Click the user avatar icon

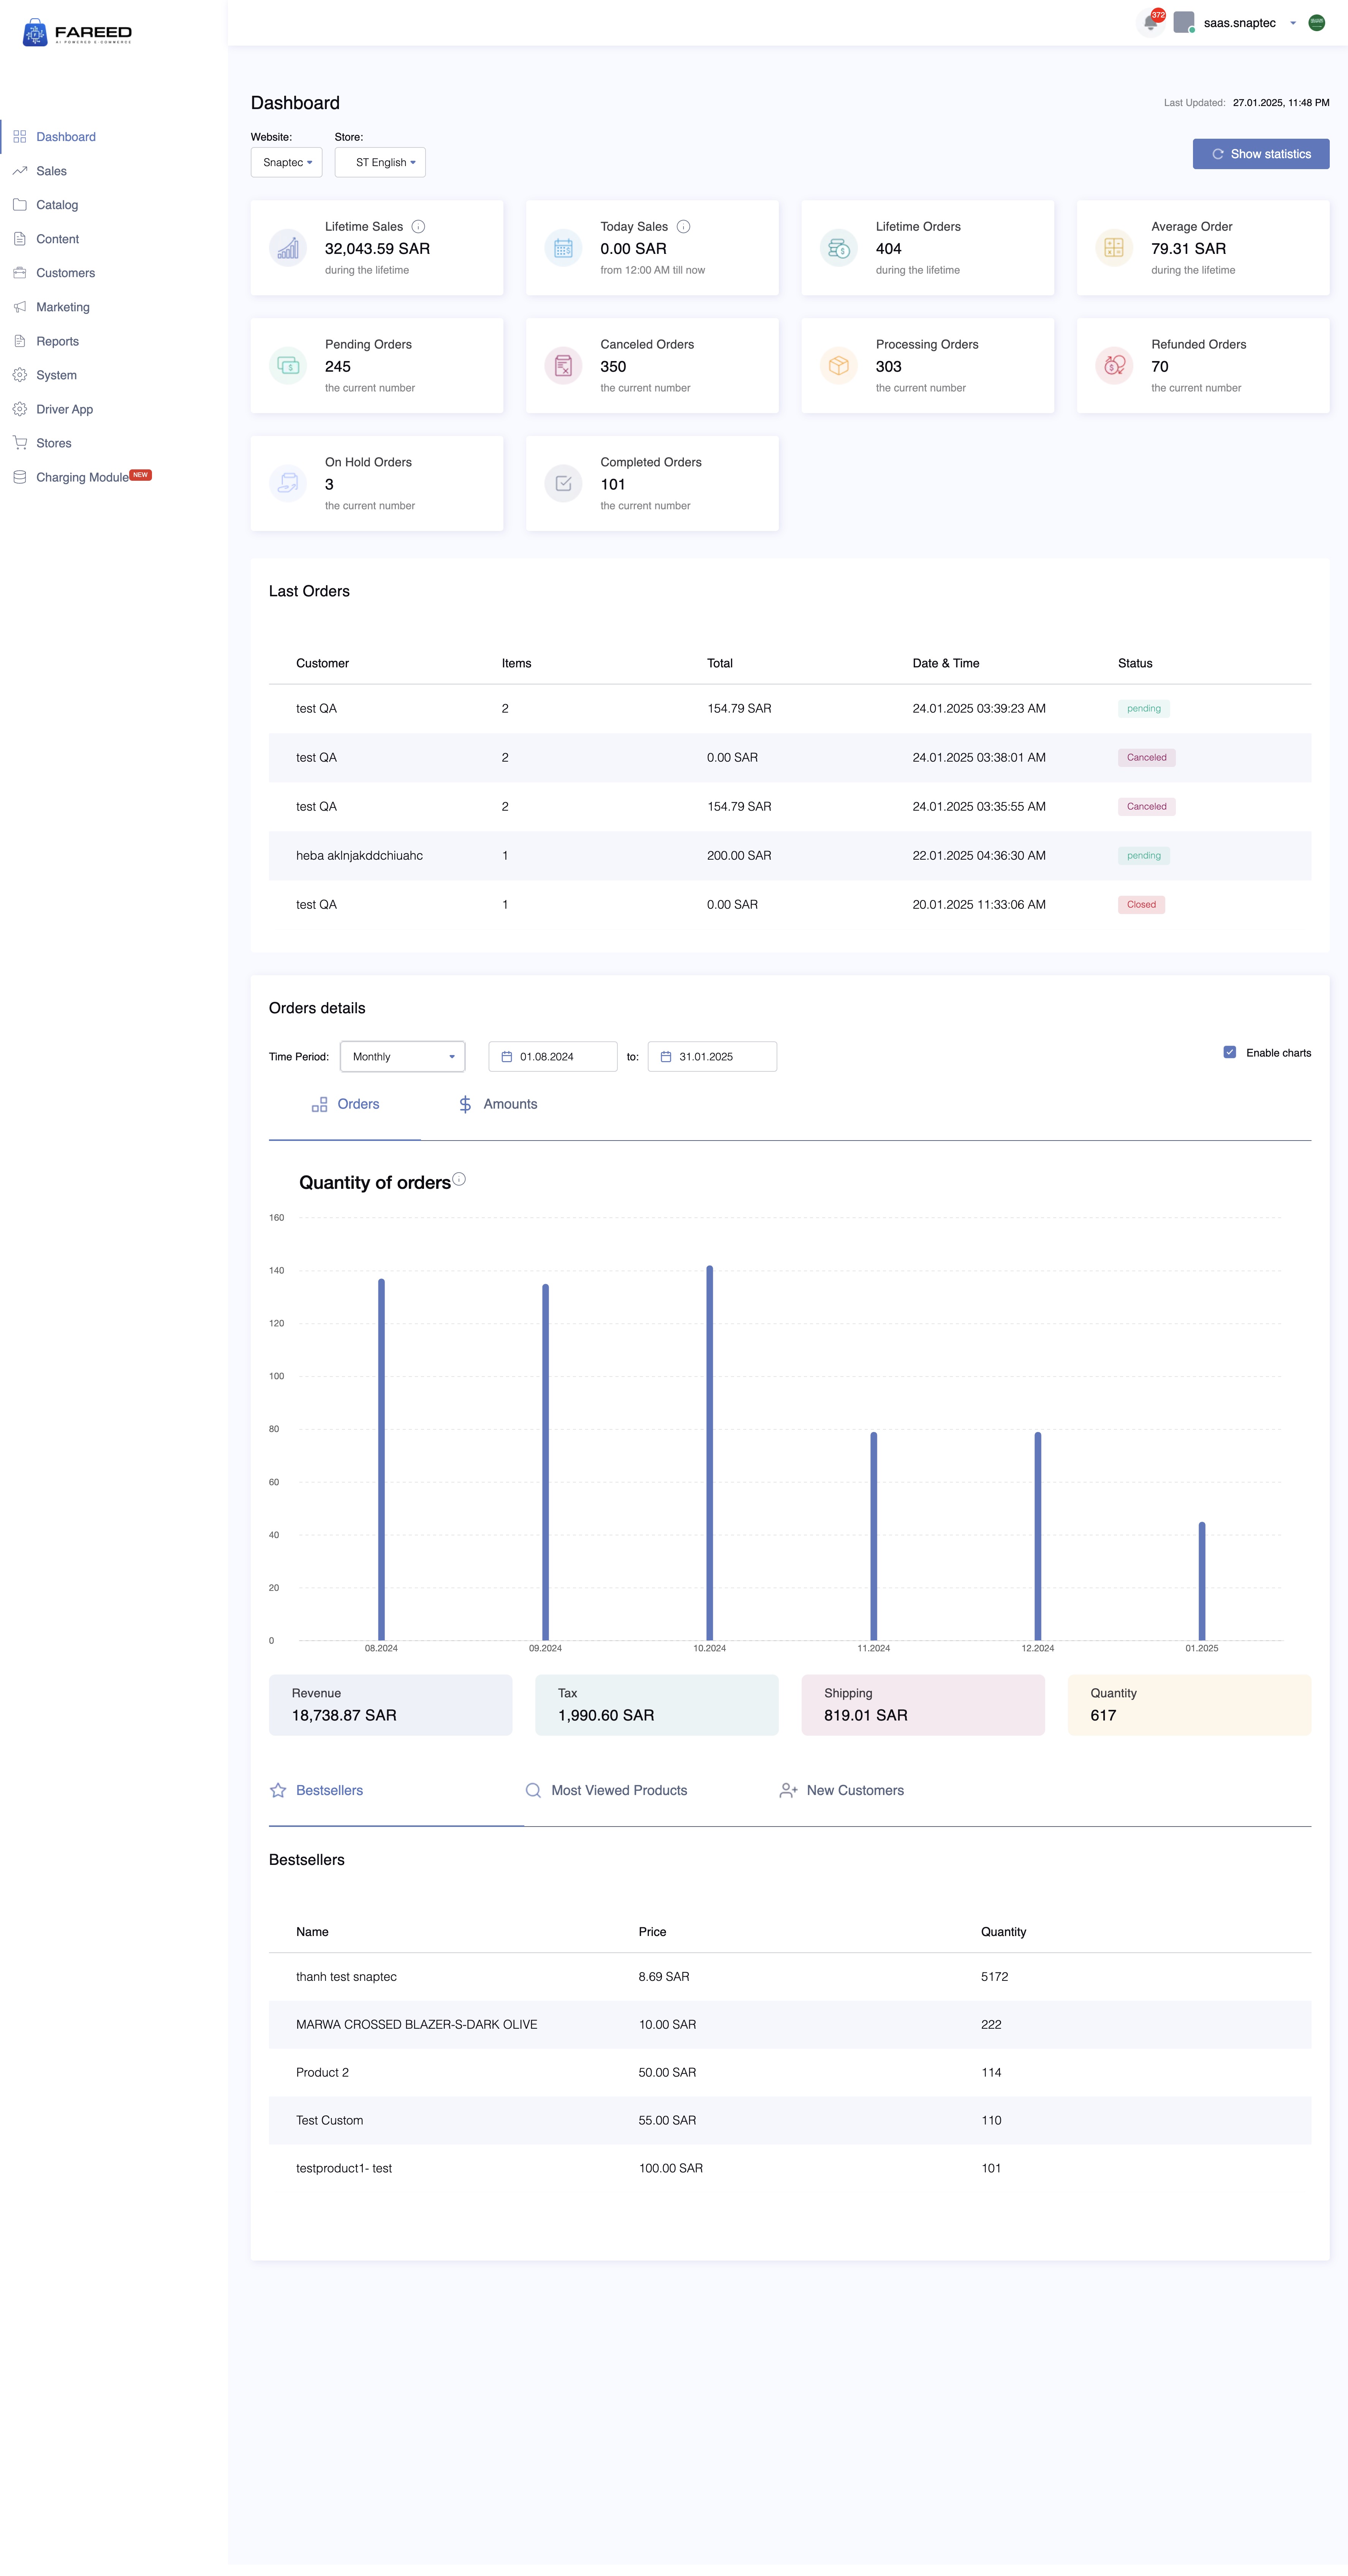(x=1184, y=22)
